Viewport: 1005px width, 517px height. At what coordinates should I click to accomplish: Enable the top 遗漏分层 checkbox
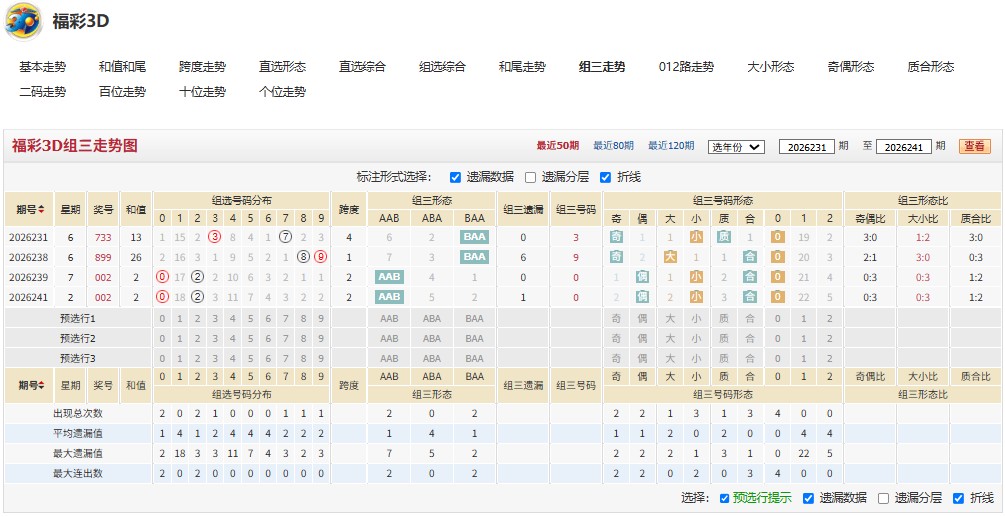pos(530,177)
